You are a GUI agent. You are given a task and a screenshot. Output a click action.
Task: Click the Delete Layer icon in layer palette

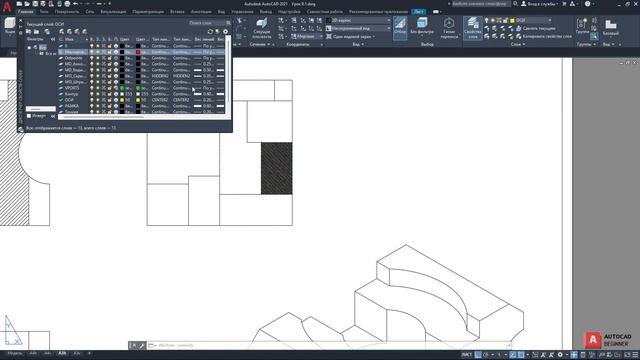click(x=77, y=31)
